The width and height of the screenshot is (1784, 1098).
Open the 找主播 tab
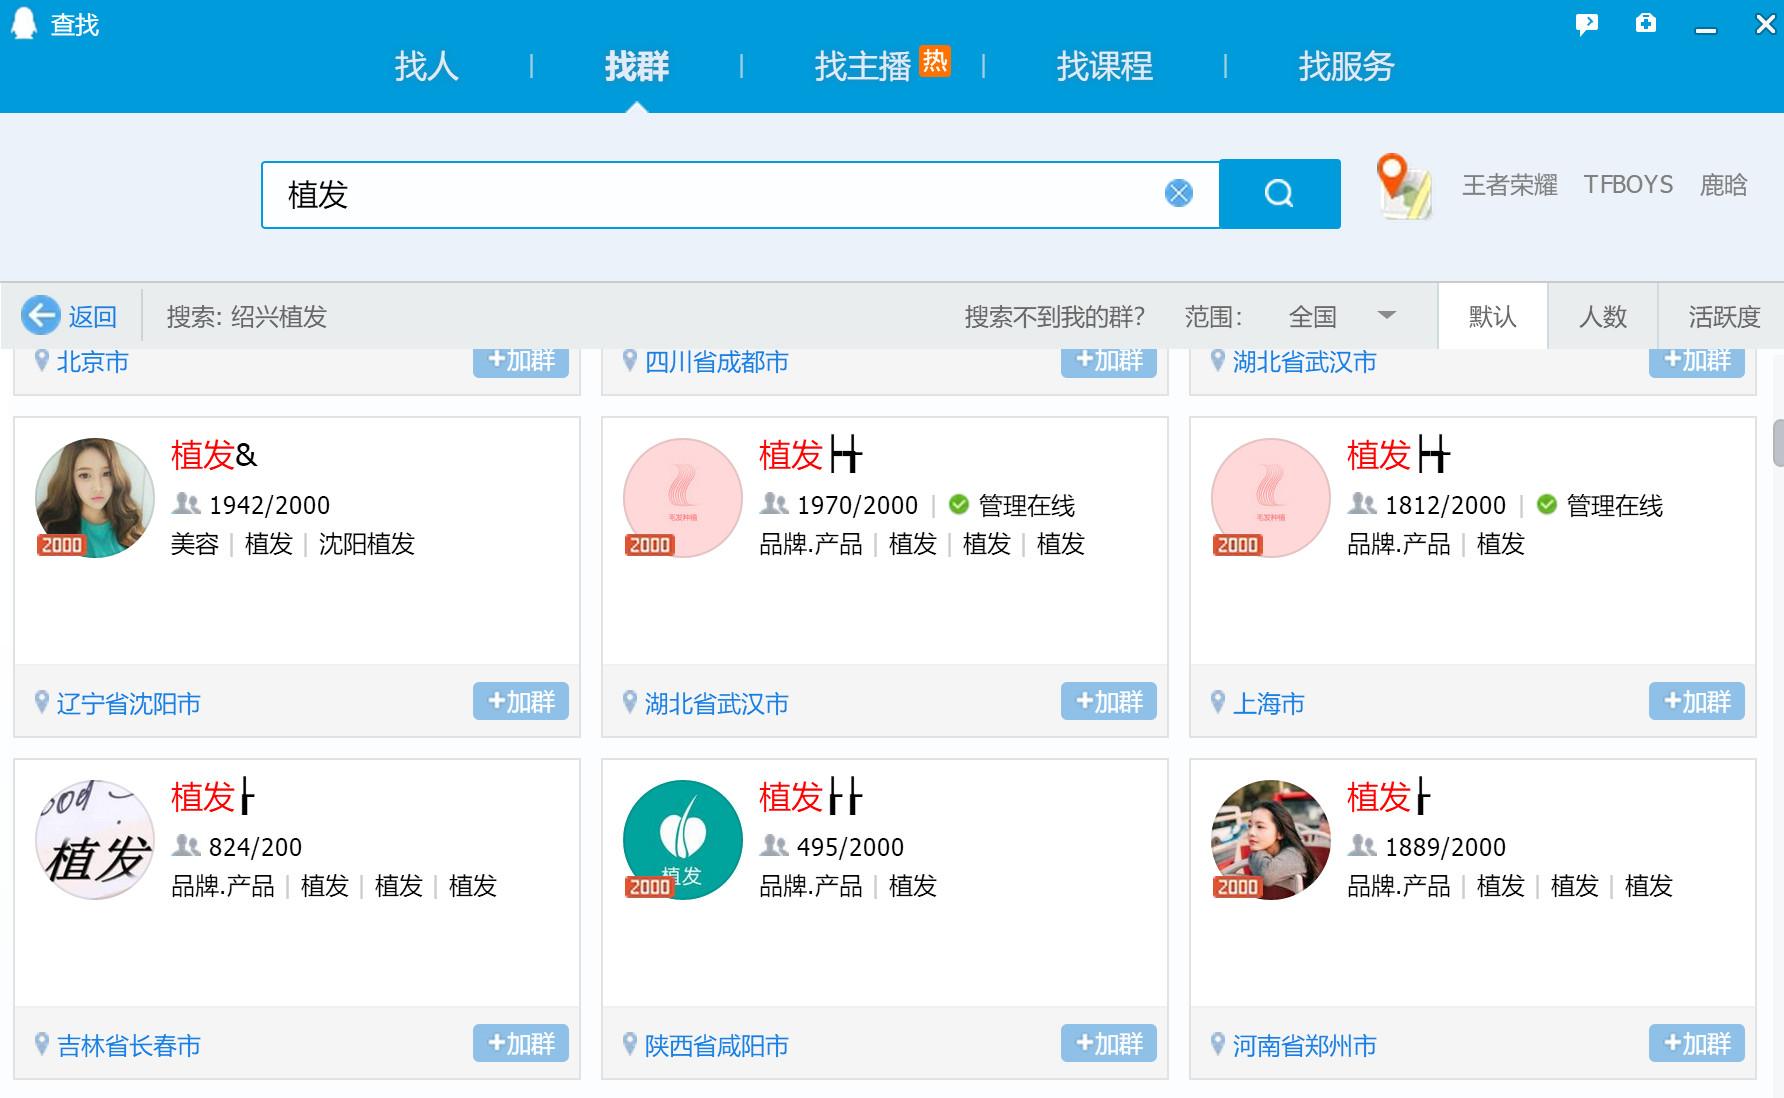[862, 67]
